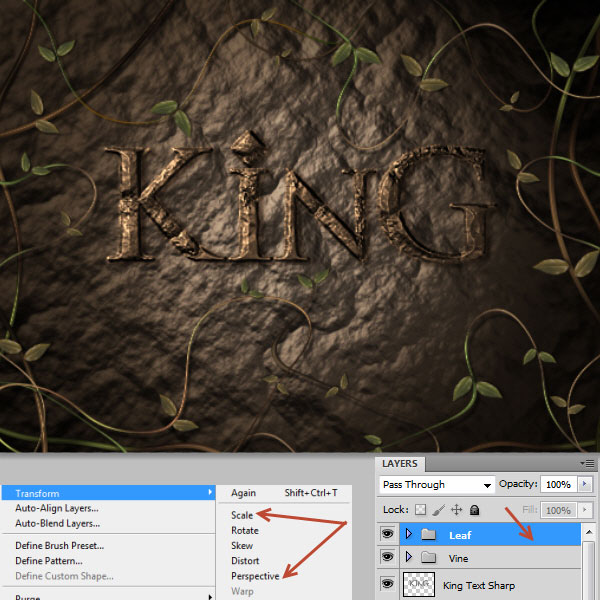The height and width of the screenshot is (600, 600).
Task: Click layers panel scrollbar up arrow
Action: [589, 532]
